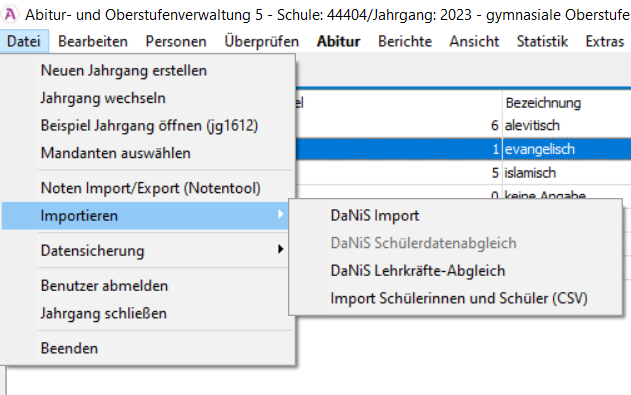Screen dimensions: 631x395
Task: Open Neuen Jahrgang erstellen
Action: pyautogui.click(x=124, y=71)
